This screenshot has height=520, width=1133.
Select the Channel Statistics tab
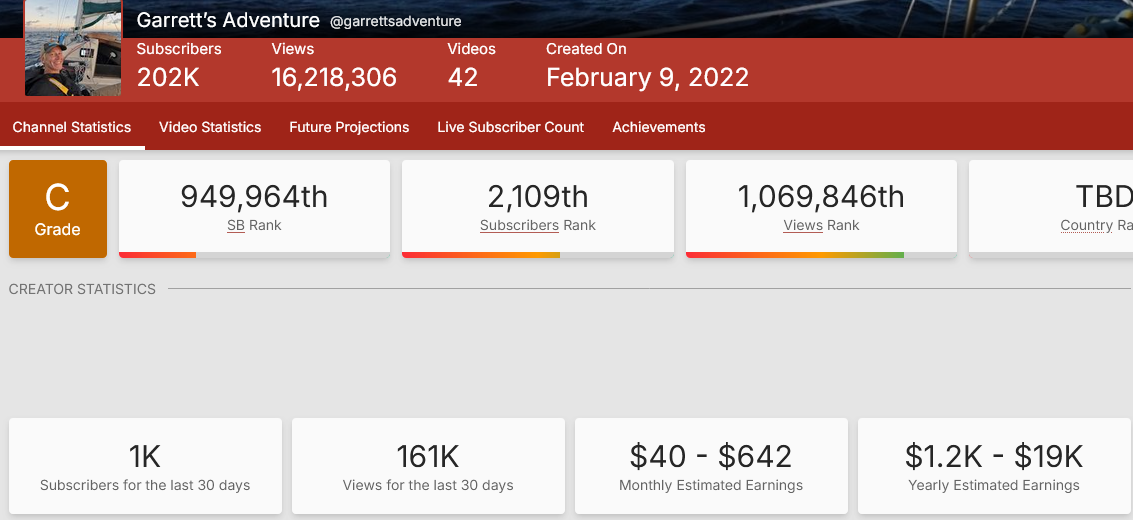click(72, 127)
